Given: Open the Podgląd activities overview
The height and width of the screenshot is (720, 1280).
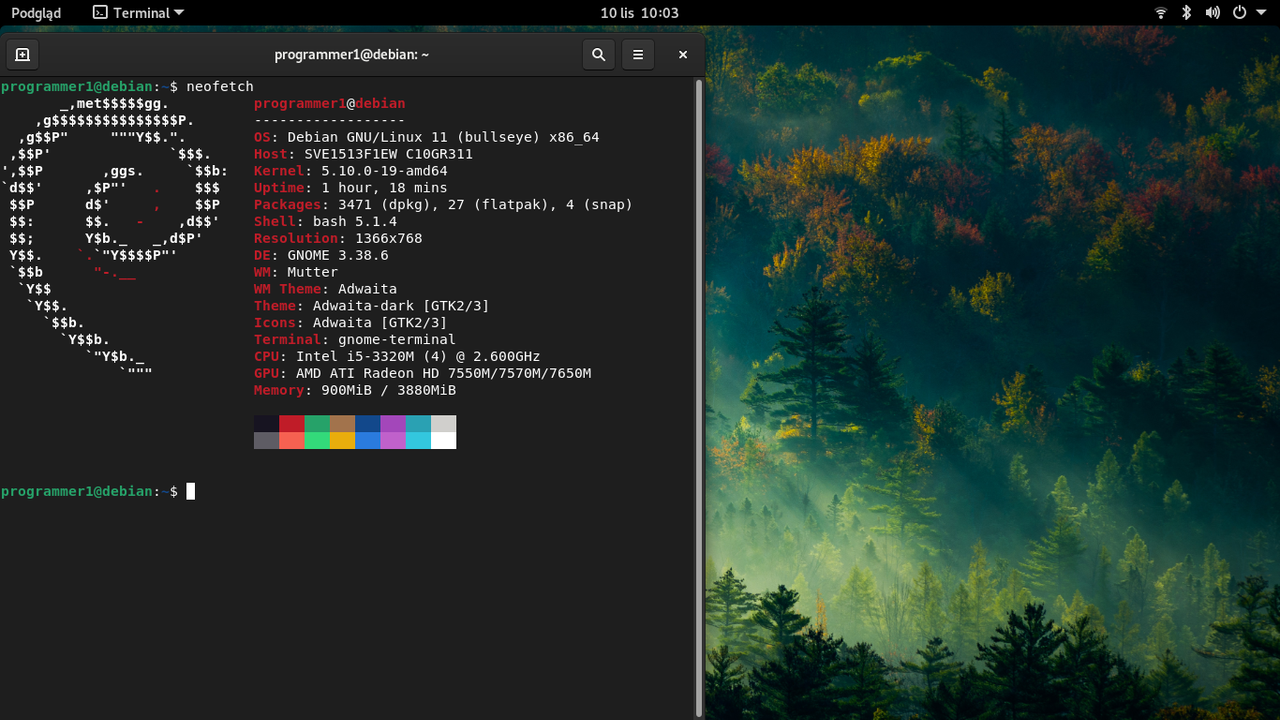Looking at the screenshot, I should 36,13.
